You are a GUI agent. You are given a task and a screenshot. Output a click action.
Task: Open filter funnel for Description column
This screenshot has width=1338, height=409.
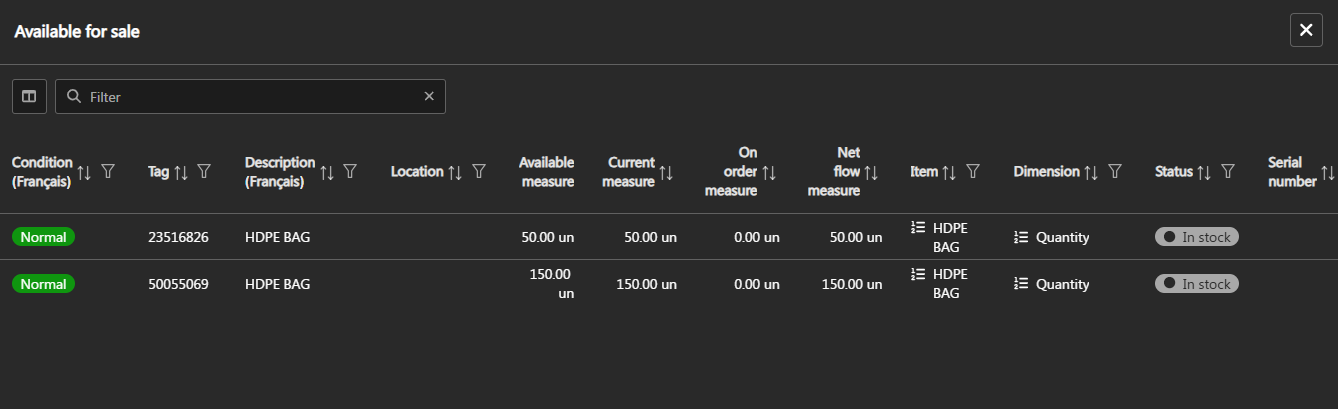click(x=350, y=172)
